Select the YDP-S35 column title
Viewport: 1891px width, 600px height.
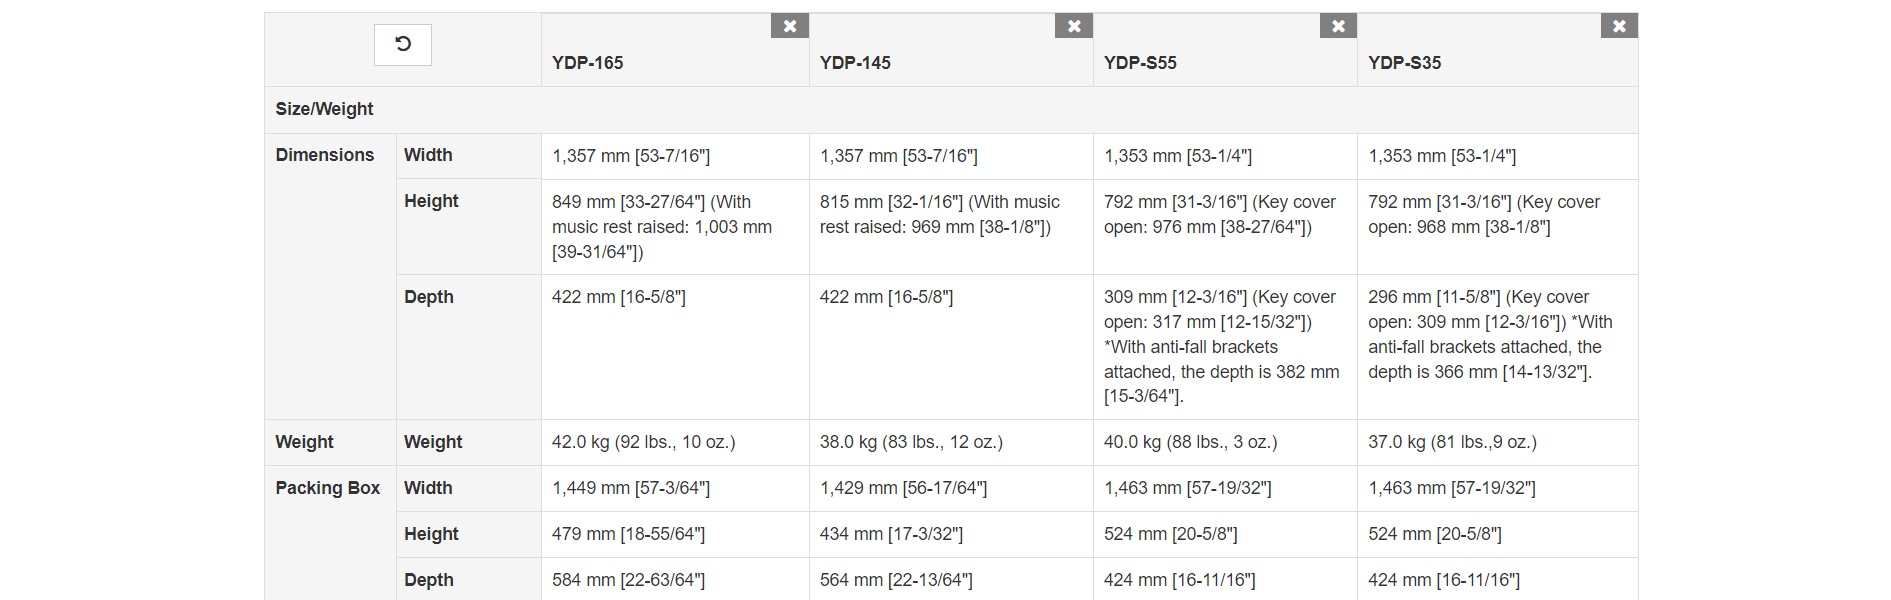pyautogui.click(x=1404, y=62)
